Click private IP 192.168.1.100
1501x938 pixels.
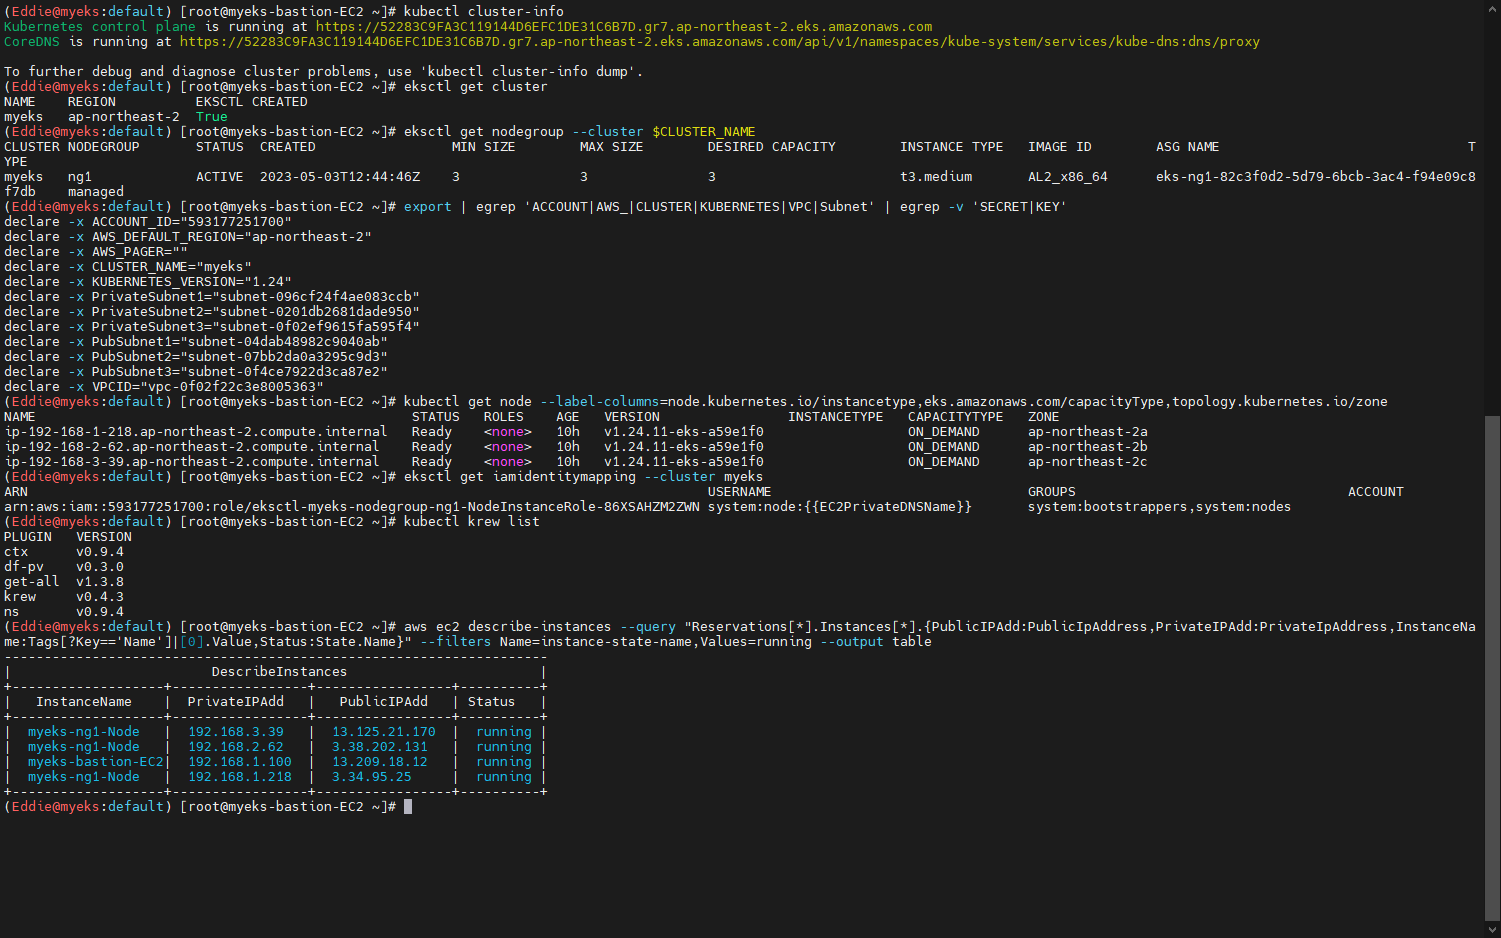(240, 762)
